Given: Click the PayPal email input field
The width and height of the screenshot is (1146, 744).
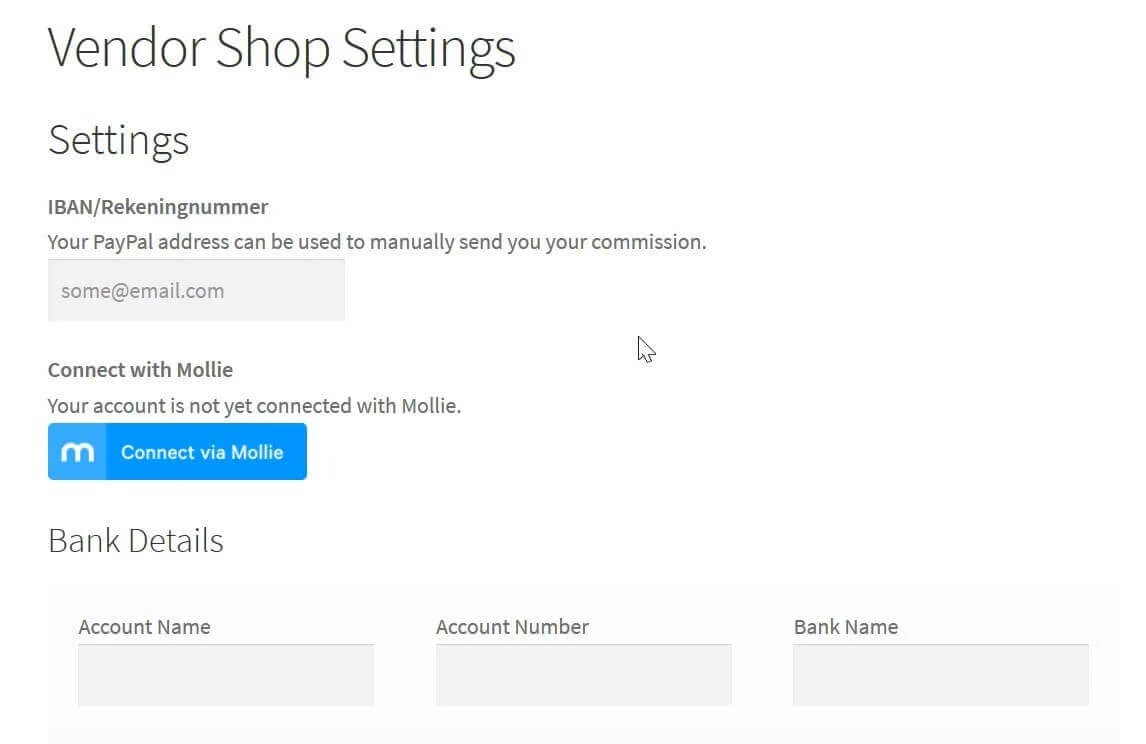Looking at the screenshot, I should [x=196, y=290].
